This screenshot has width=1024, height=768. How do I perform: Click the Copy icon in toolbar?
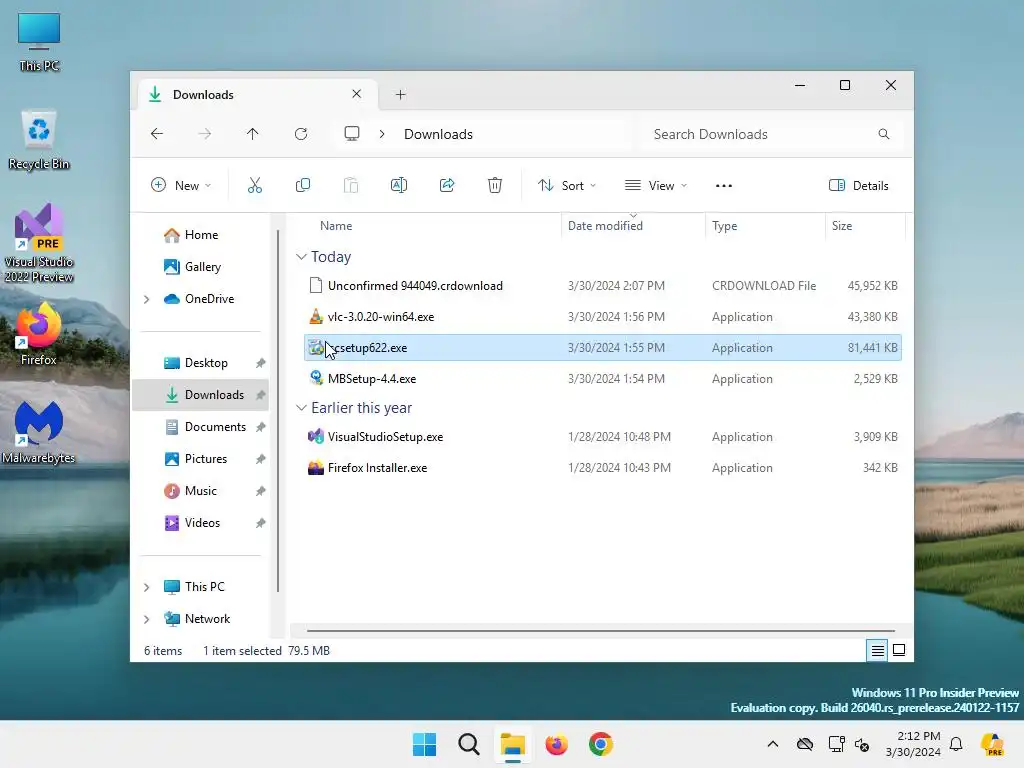click(302, 185)
